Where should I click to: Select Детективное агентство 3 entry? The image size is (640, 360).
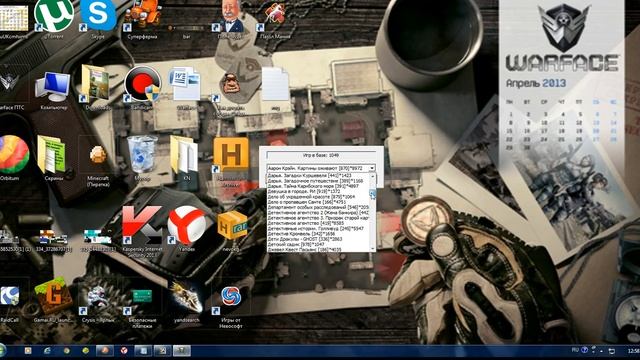[318, 218]
